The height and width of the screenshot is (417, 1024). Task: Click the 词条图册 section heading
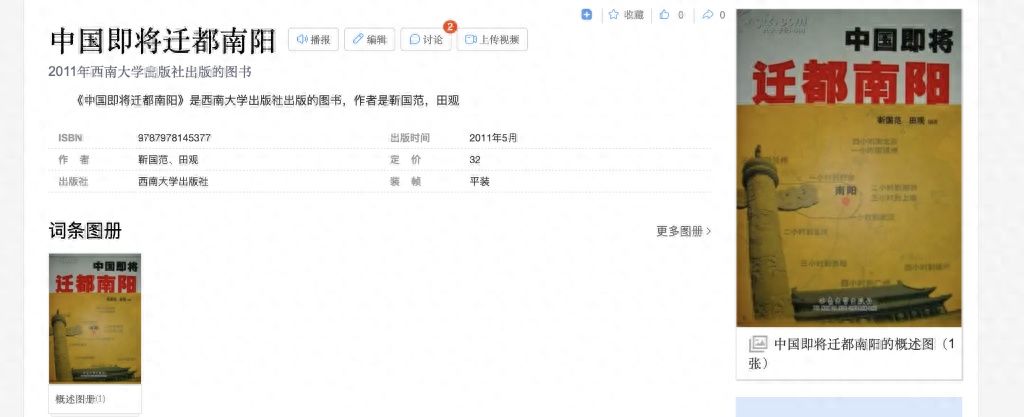(85, 230)
